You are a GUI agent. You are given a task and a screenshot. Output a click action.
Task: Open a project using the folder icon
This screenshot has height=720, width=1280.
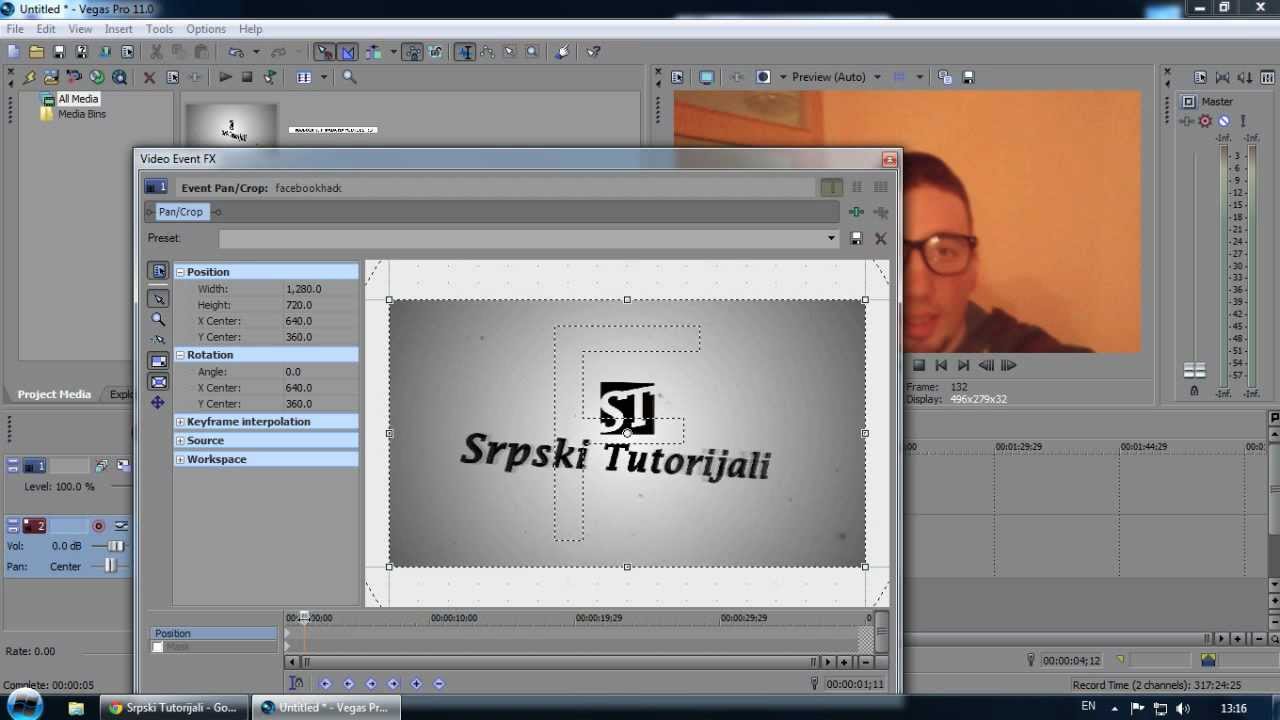(x=36, y=52)
